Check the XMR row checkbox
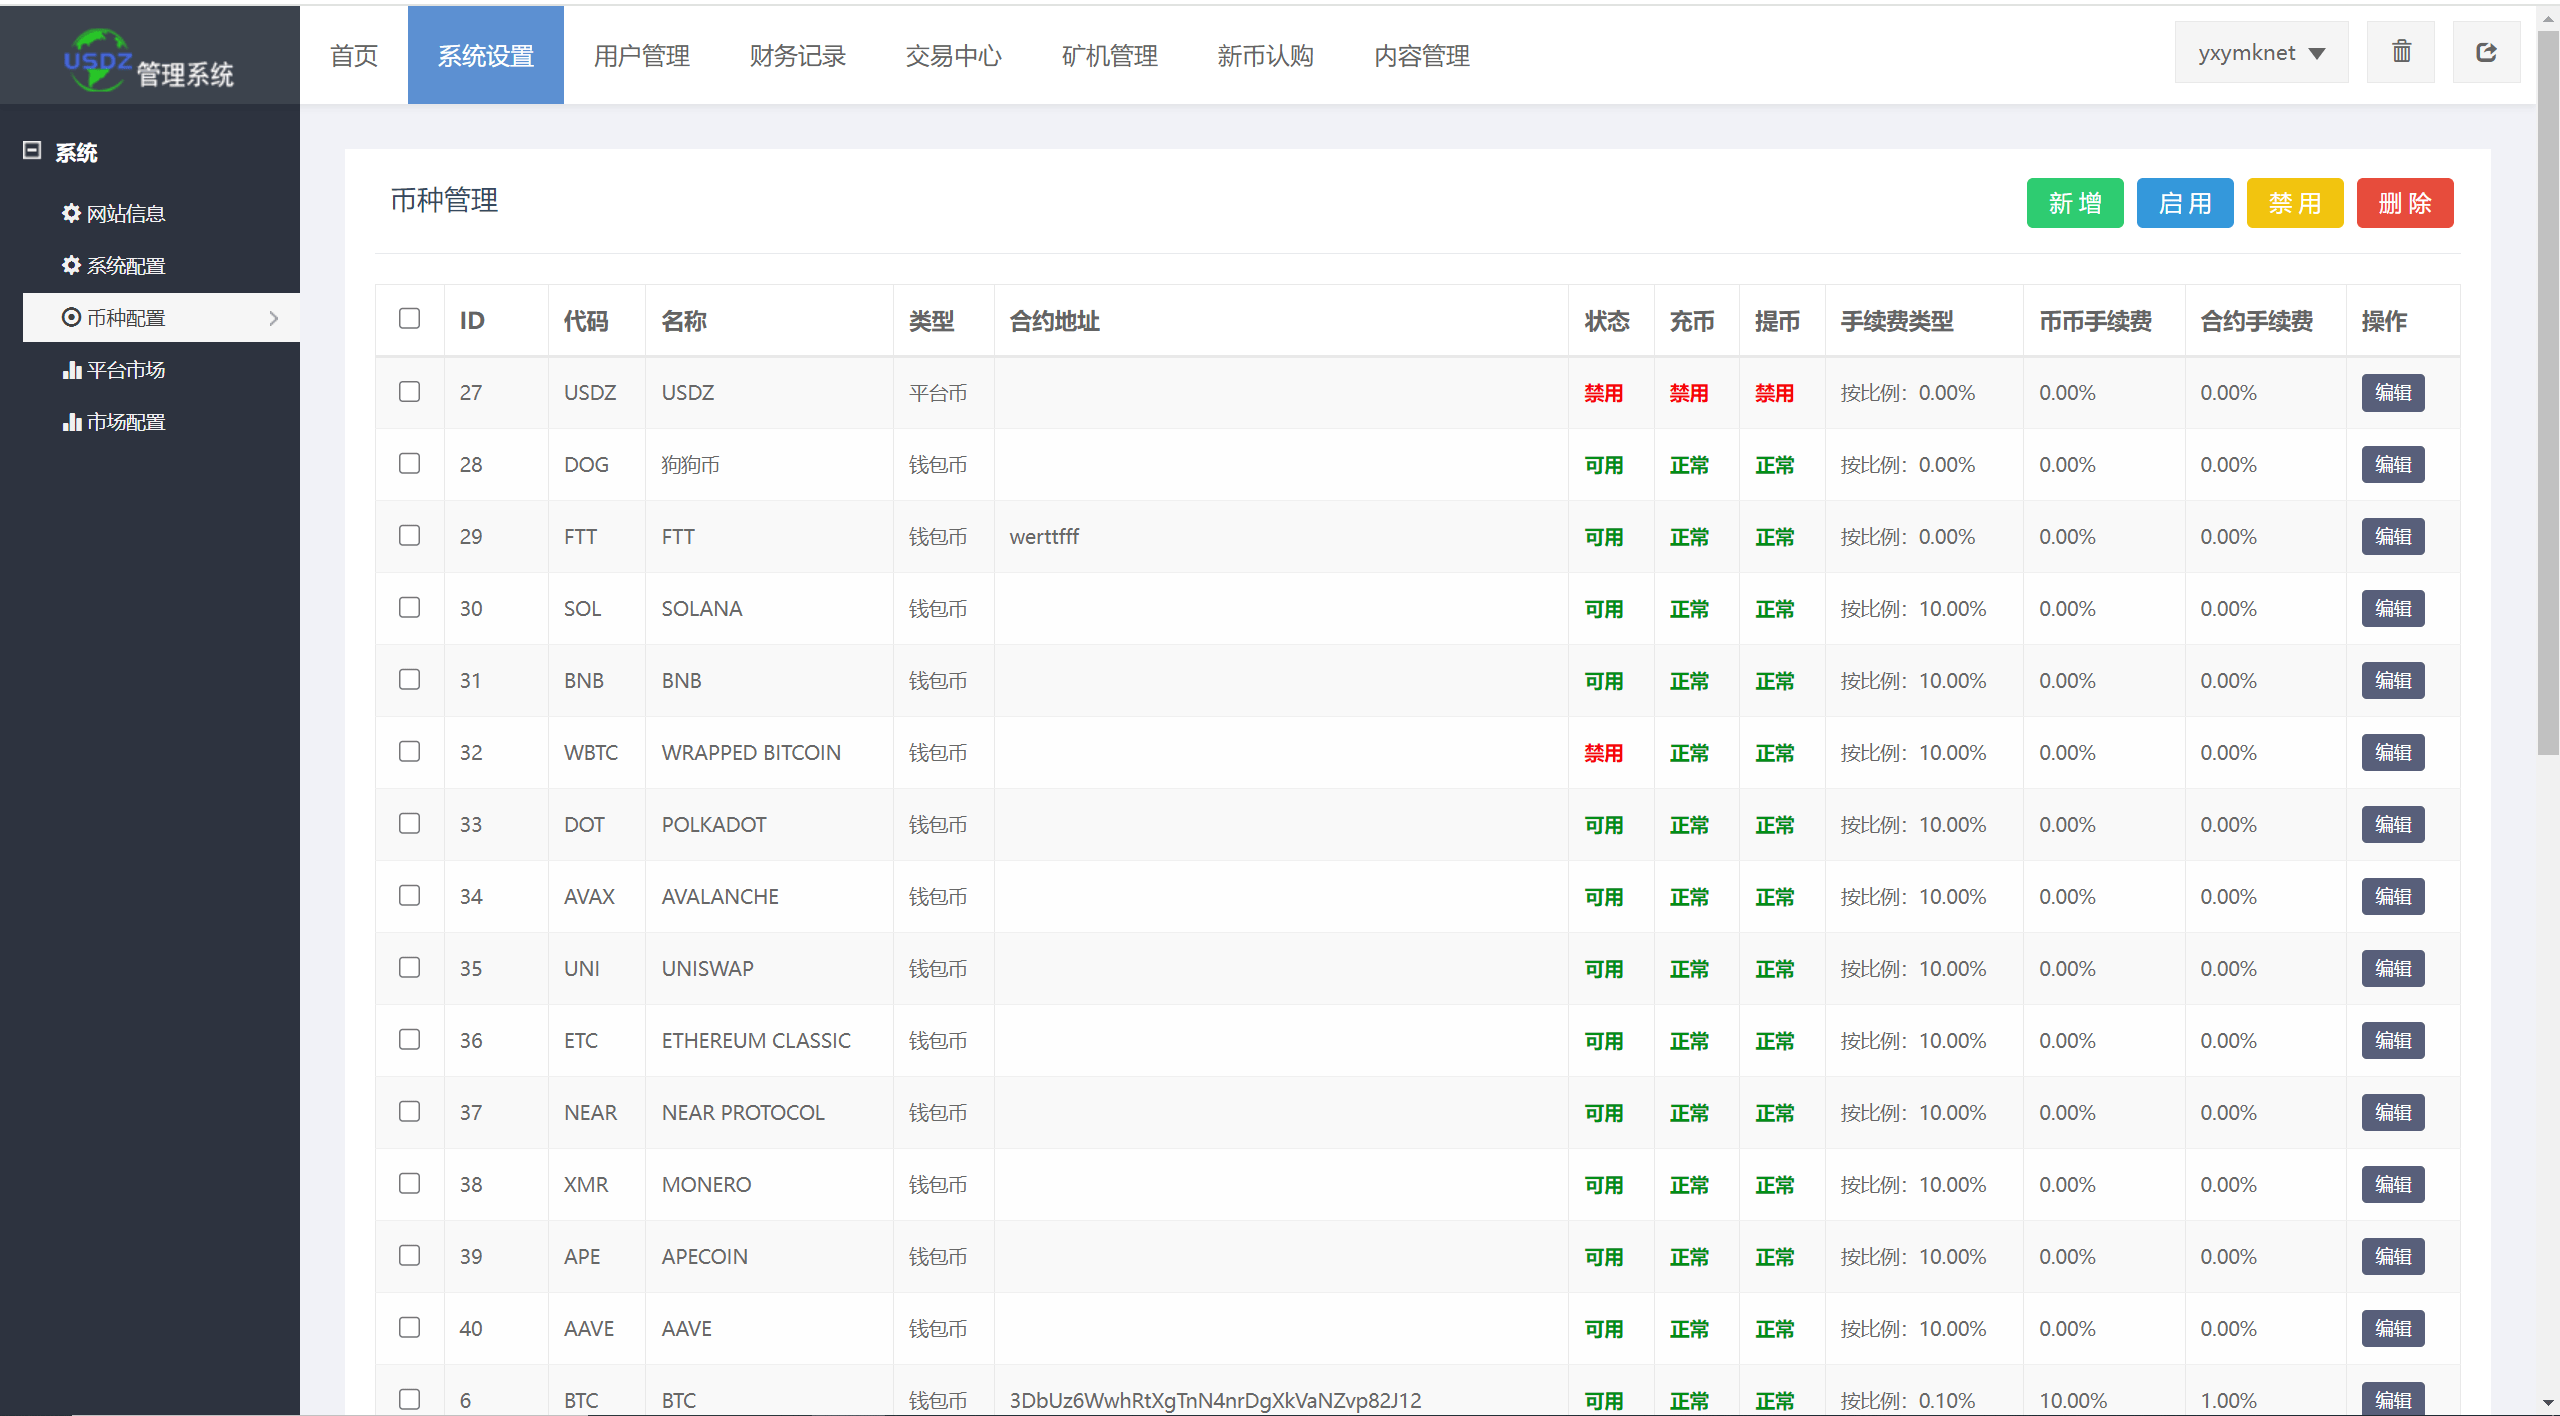This screenshot has height=1416, width=2560. pyautogui.click(x=409, y=1183)
